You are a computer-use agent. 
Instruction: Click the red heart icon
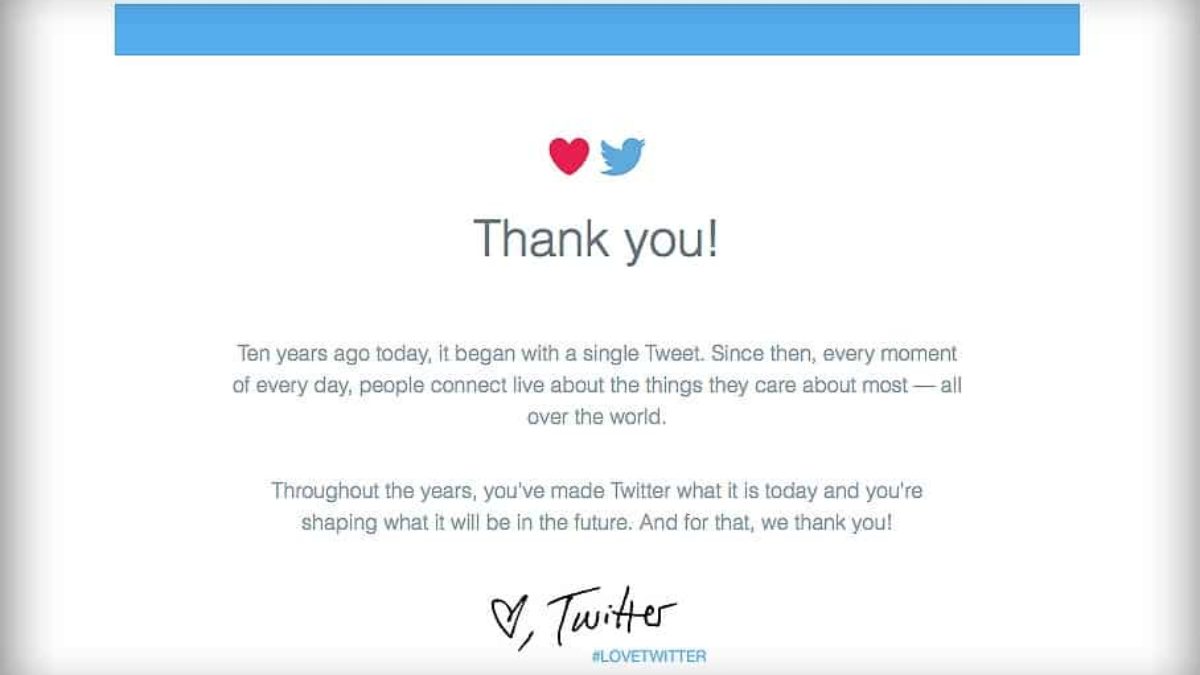(569, 156)
